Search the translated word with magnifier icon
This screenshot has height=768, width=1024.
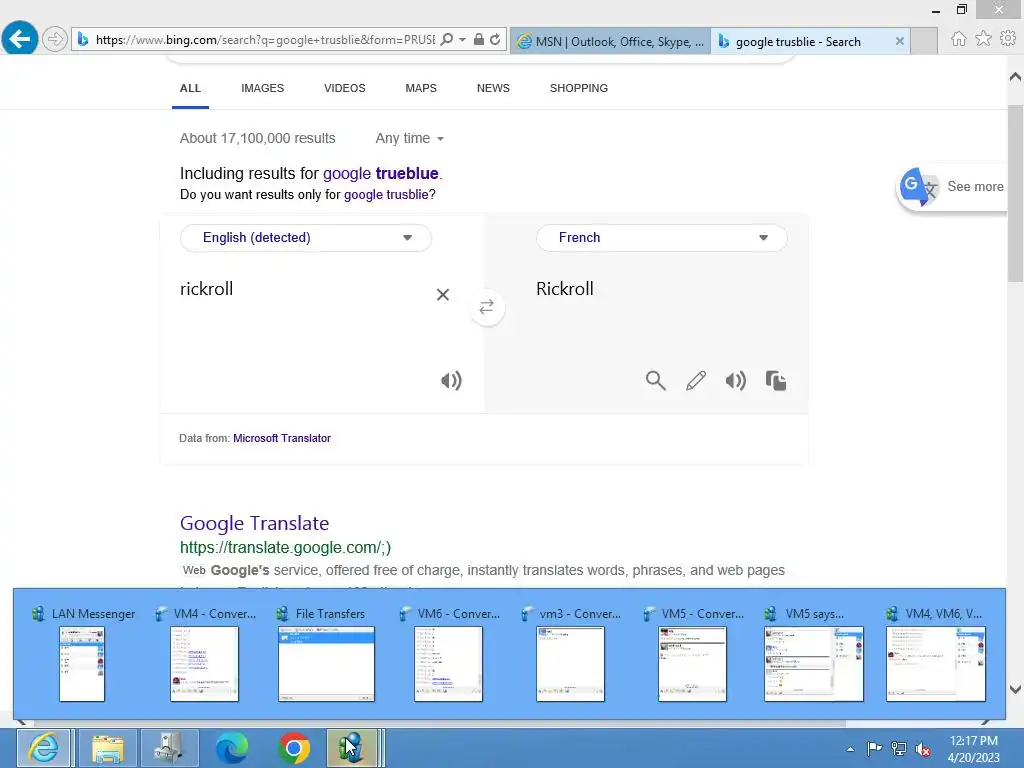(656, 380)
